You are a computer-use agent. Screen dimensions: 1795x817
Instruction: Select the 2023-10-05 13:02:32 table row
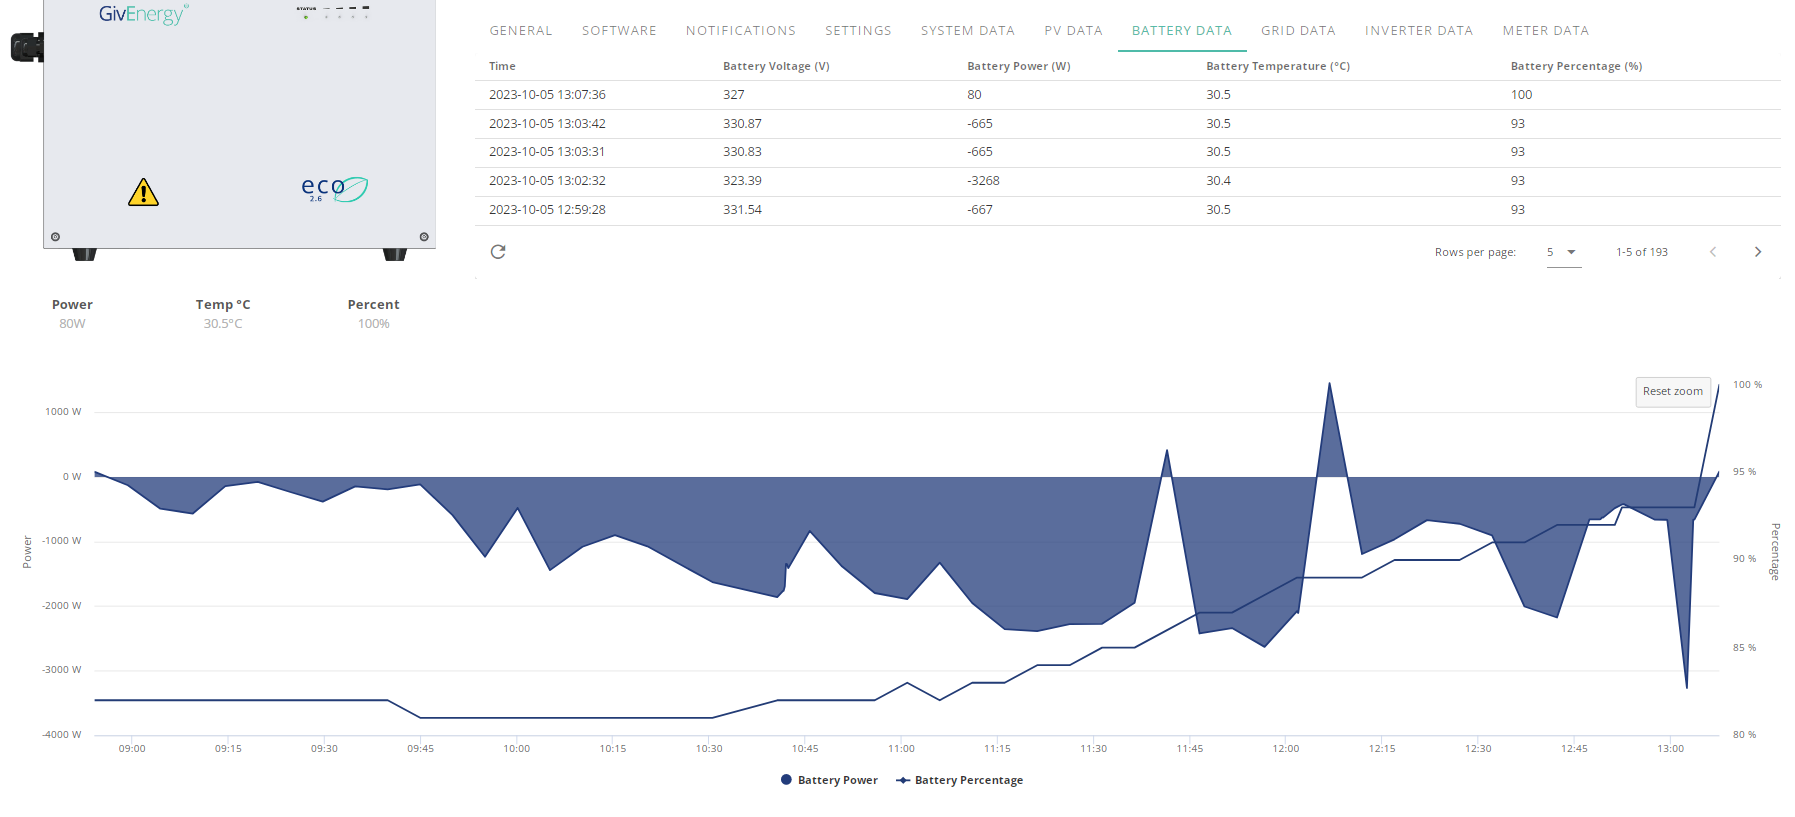[1127, 181]
